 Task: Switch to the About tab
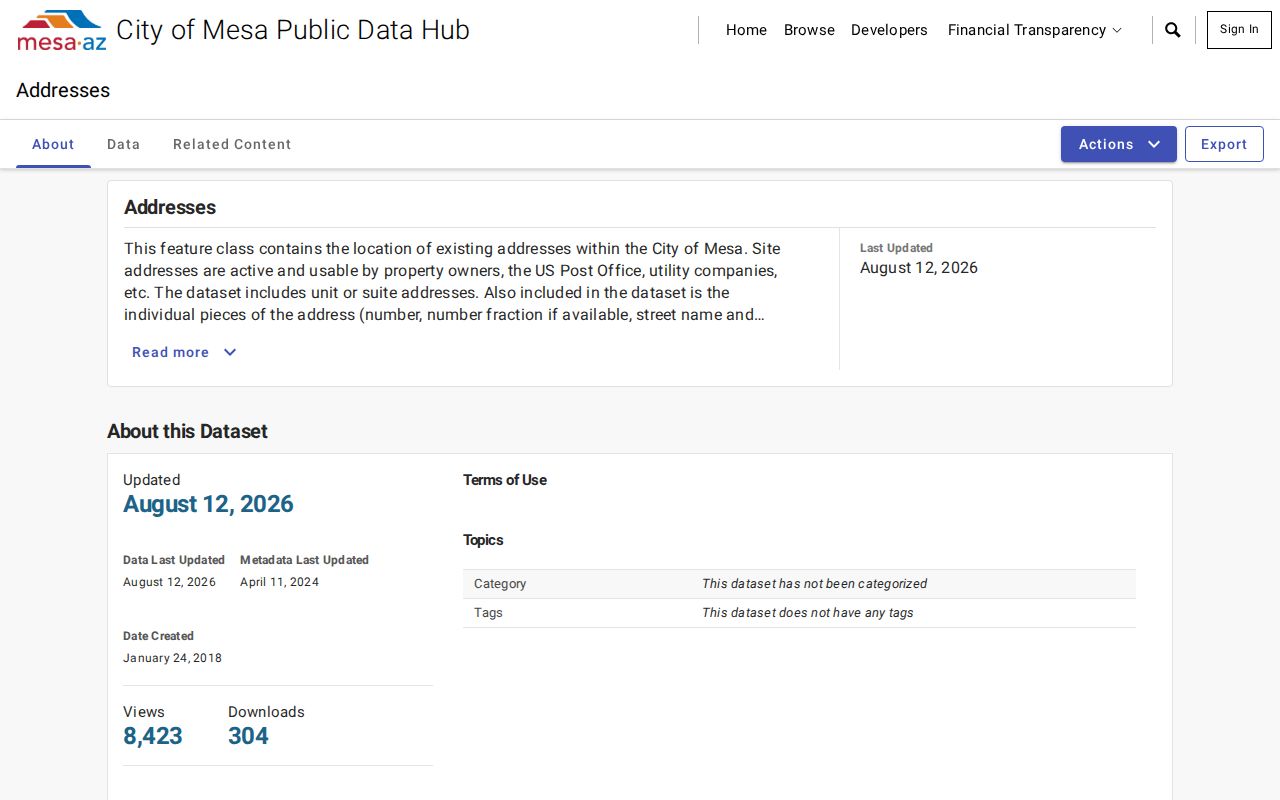point(53,144)
